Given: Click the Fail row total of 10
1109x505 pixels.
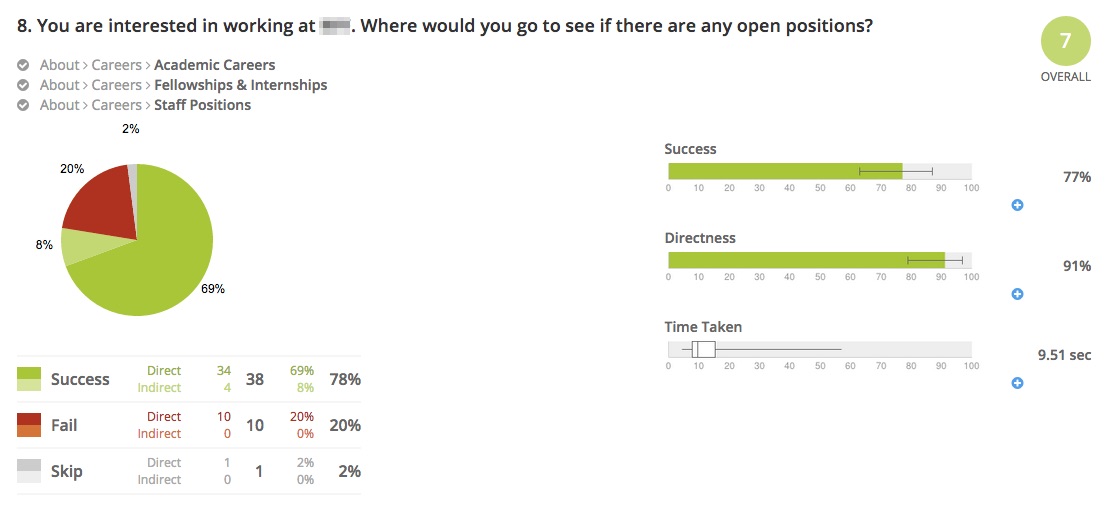Looking at the screenshot, I should tap(255, 425).
